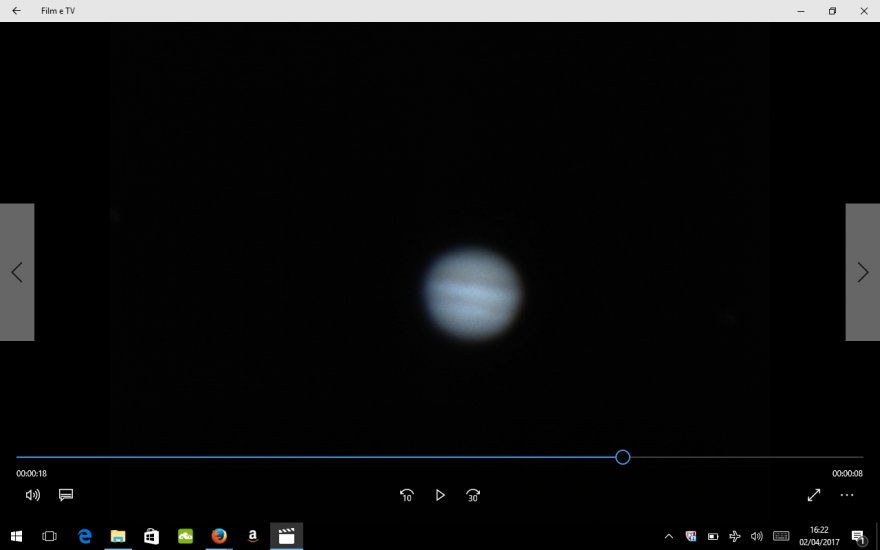Click the video progress slider handle
This screenshot has width=880, height=550.
point(623,457)
